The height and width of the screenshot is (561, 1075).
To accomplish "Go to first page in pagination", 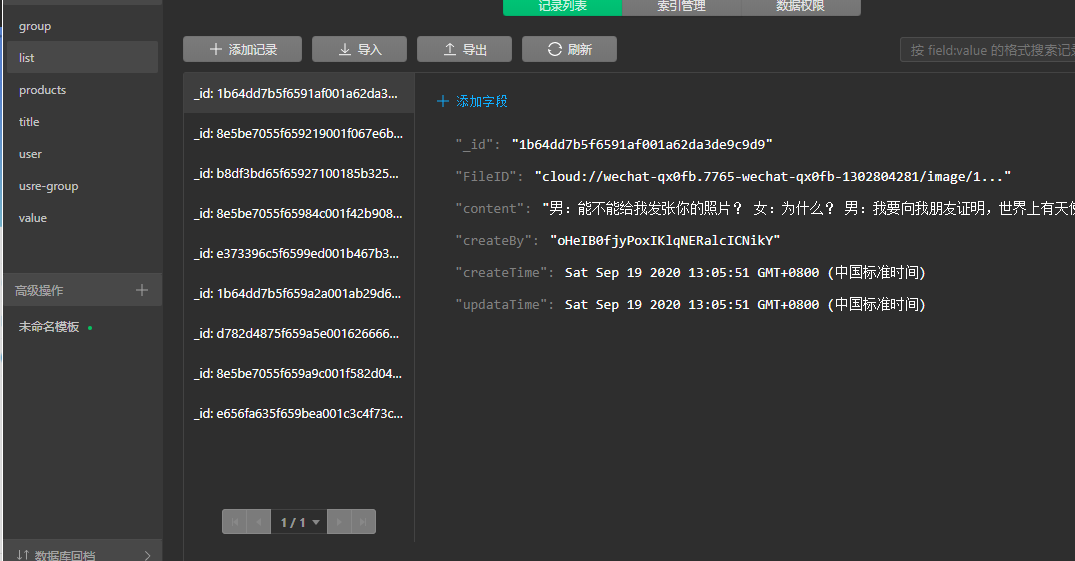I will coord(234,522).
